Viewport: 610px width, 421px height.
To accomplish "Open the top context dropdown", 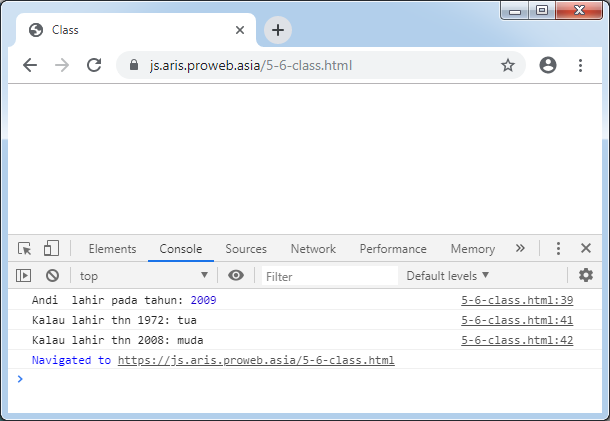I will (x=144, y=275).
